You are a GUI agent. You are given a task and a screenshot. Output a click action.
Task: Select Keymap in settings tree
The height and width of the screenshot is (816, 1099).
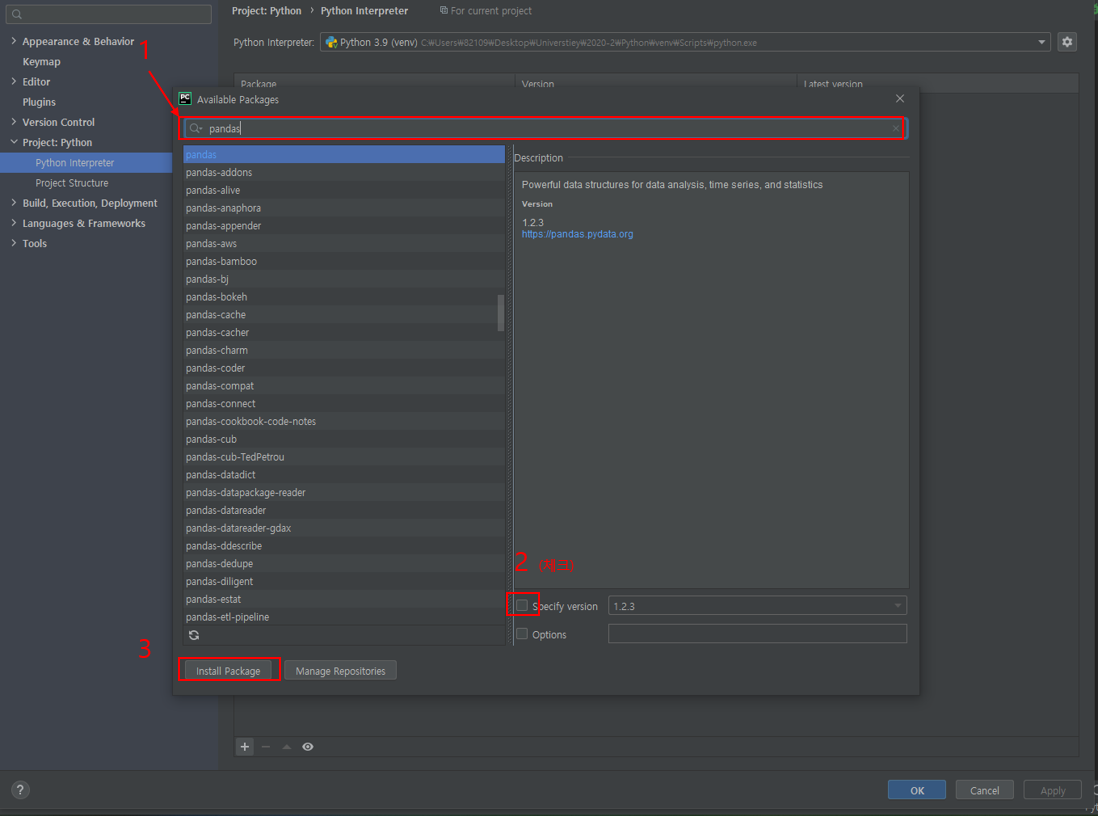click(41, 62)
